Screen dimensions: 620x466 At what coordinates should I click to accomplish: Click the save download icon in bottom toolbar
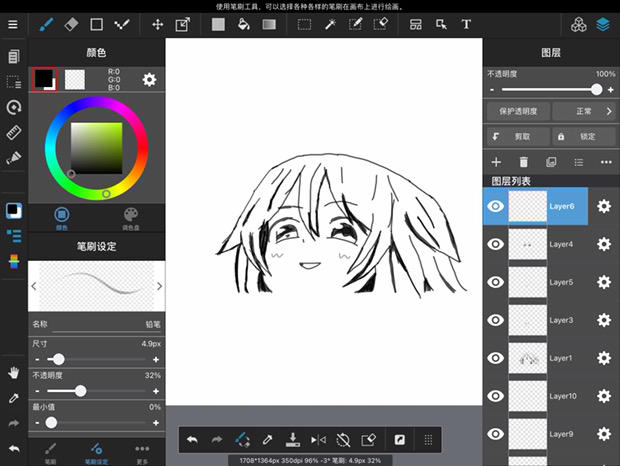tap(293, 440)
